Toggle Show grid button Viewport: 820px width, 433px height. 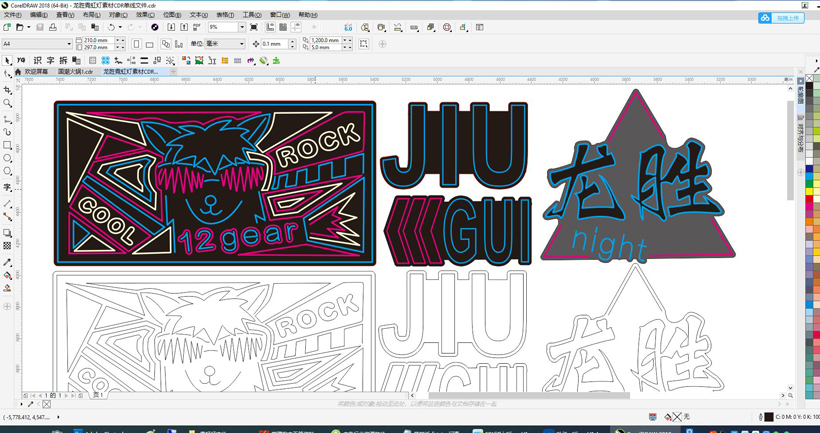pos(283,27)
